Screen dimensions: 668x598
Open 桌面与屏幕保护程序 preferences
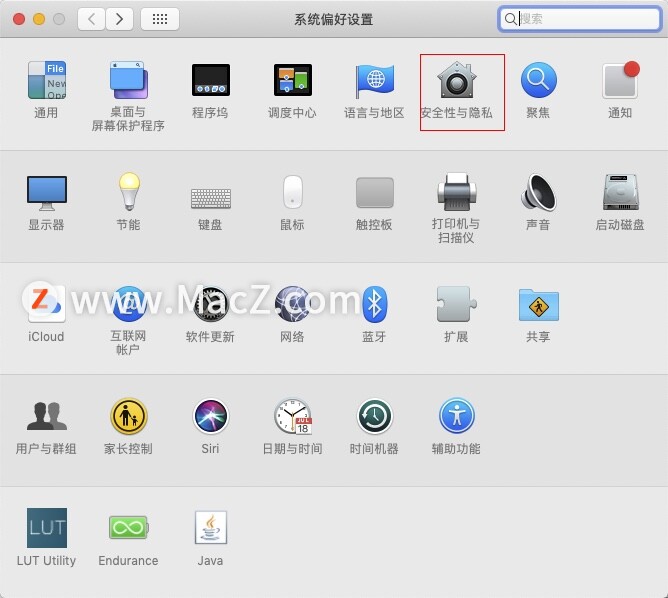[x=128, y=80]
